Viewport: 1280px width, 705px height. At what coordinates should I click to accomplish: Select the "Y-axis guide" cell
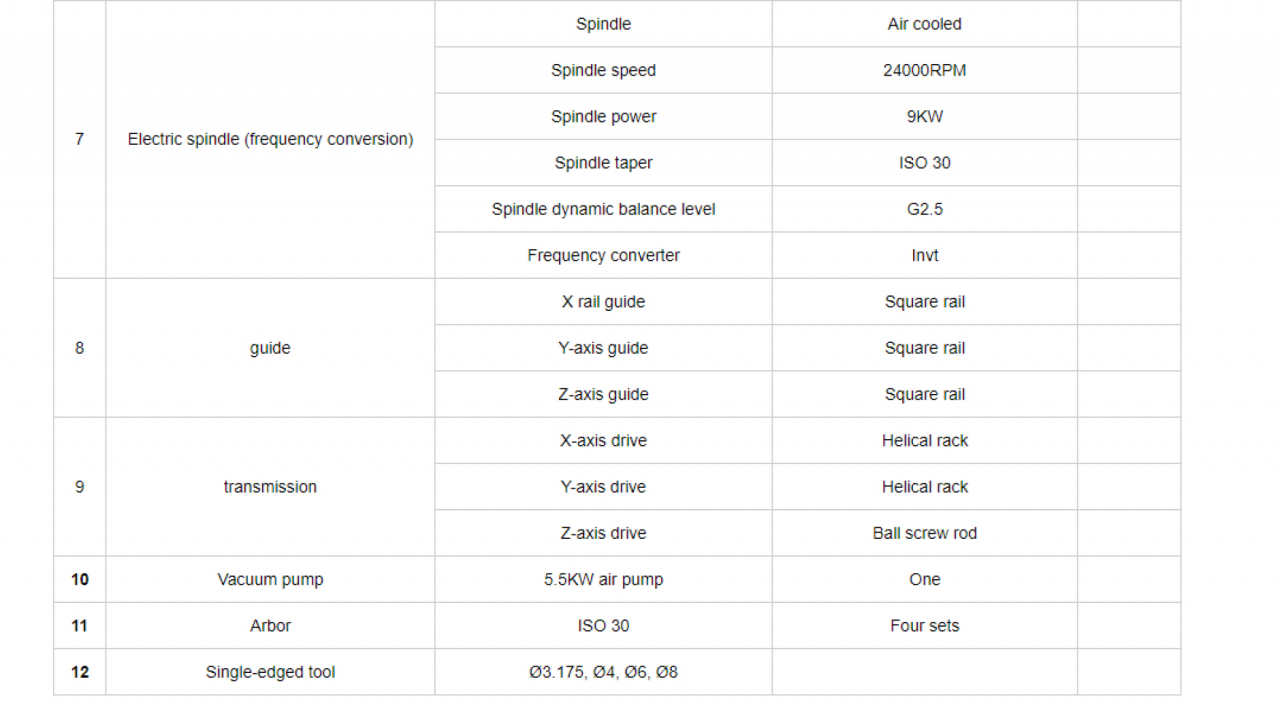pos(603,348)
